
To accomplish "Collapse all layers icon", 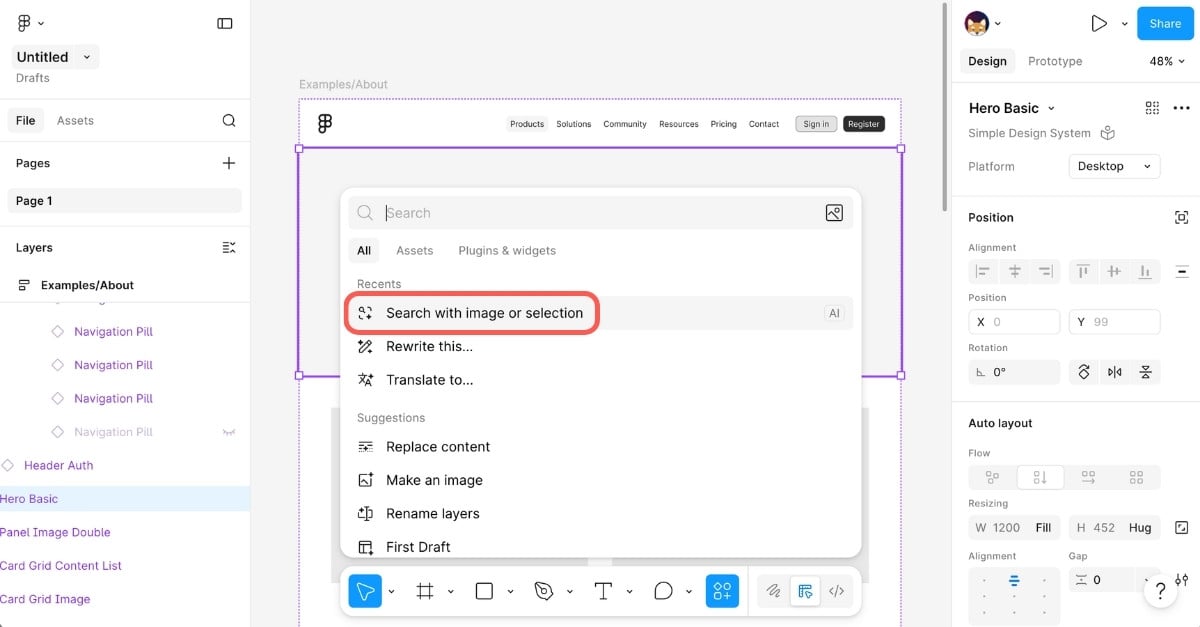I will pyautogui.click(x=229, y=248).
